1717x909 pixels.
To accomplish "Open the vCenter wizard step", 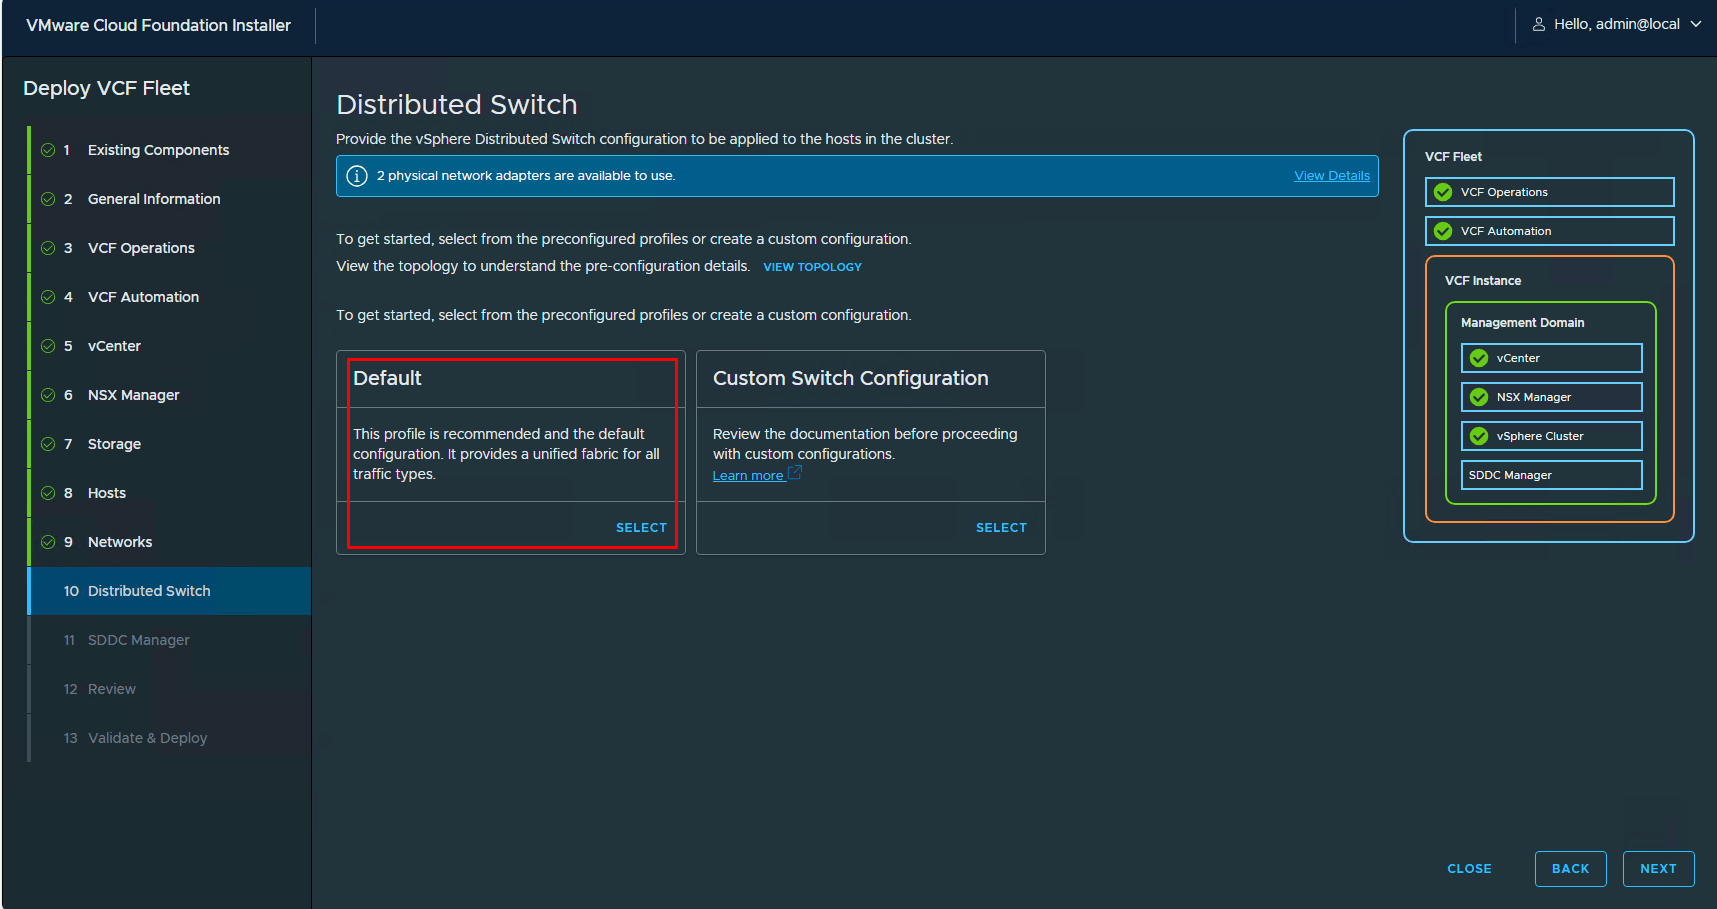I will 169,346.
